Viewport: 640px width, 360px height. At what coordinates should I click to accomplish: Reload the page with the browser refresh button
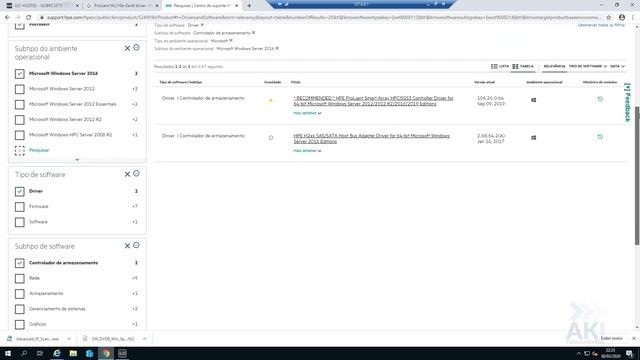pyautogui.click(x=29, y=17)
